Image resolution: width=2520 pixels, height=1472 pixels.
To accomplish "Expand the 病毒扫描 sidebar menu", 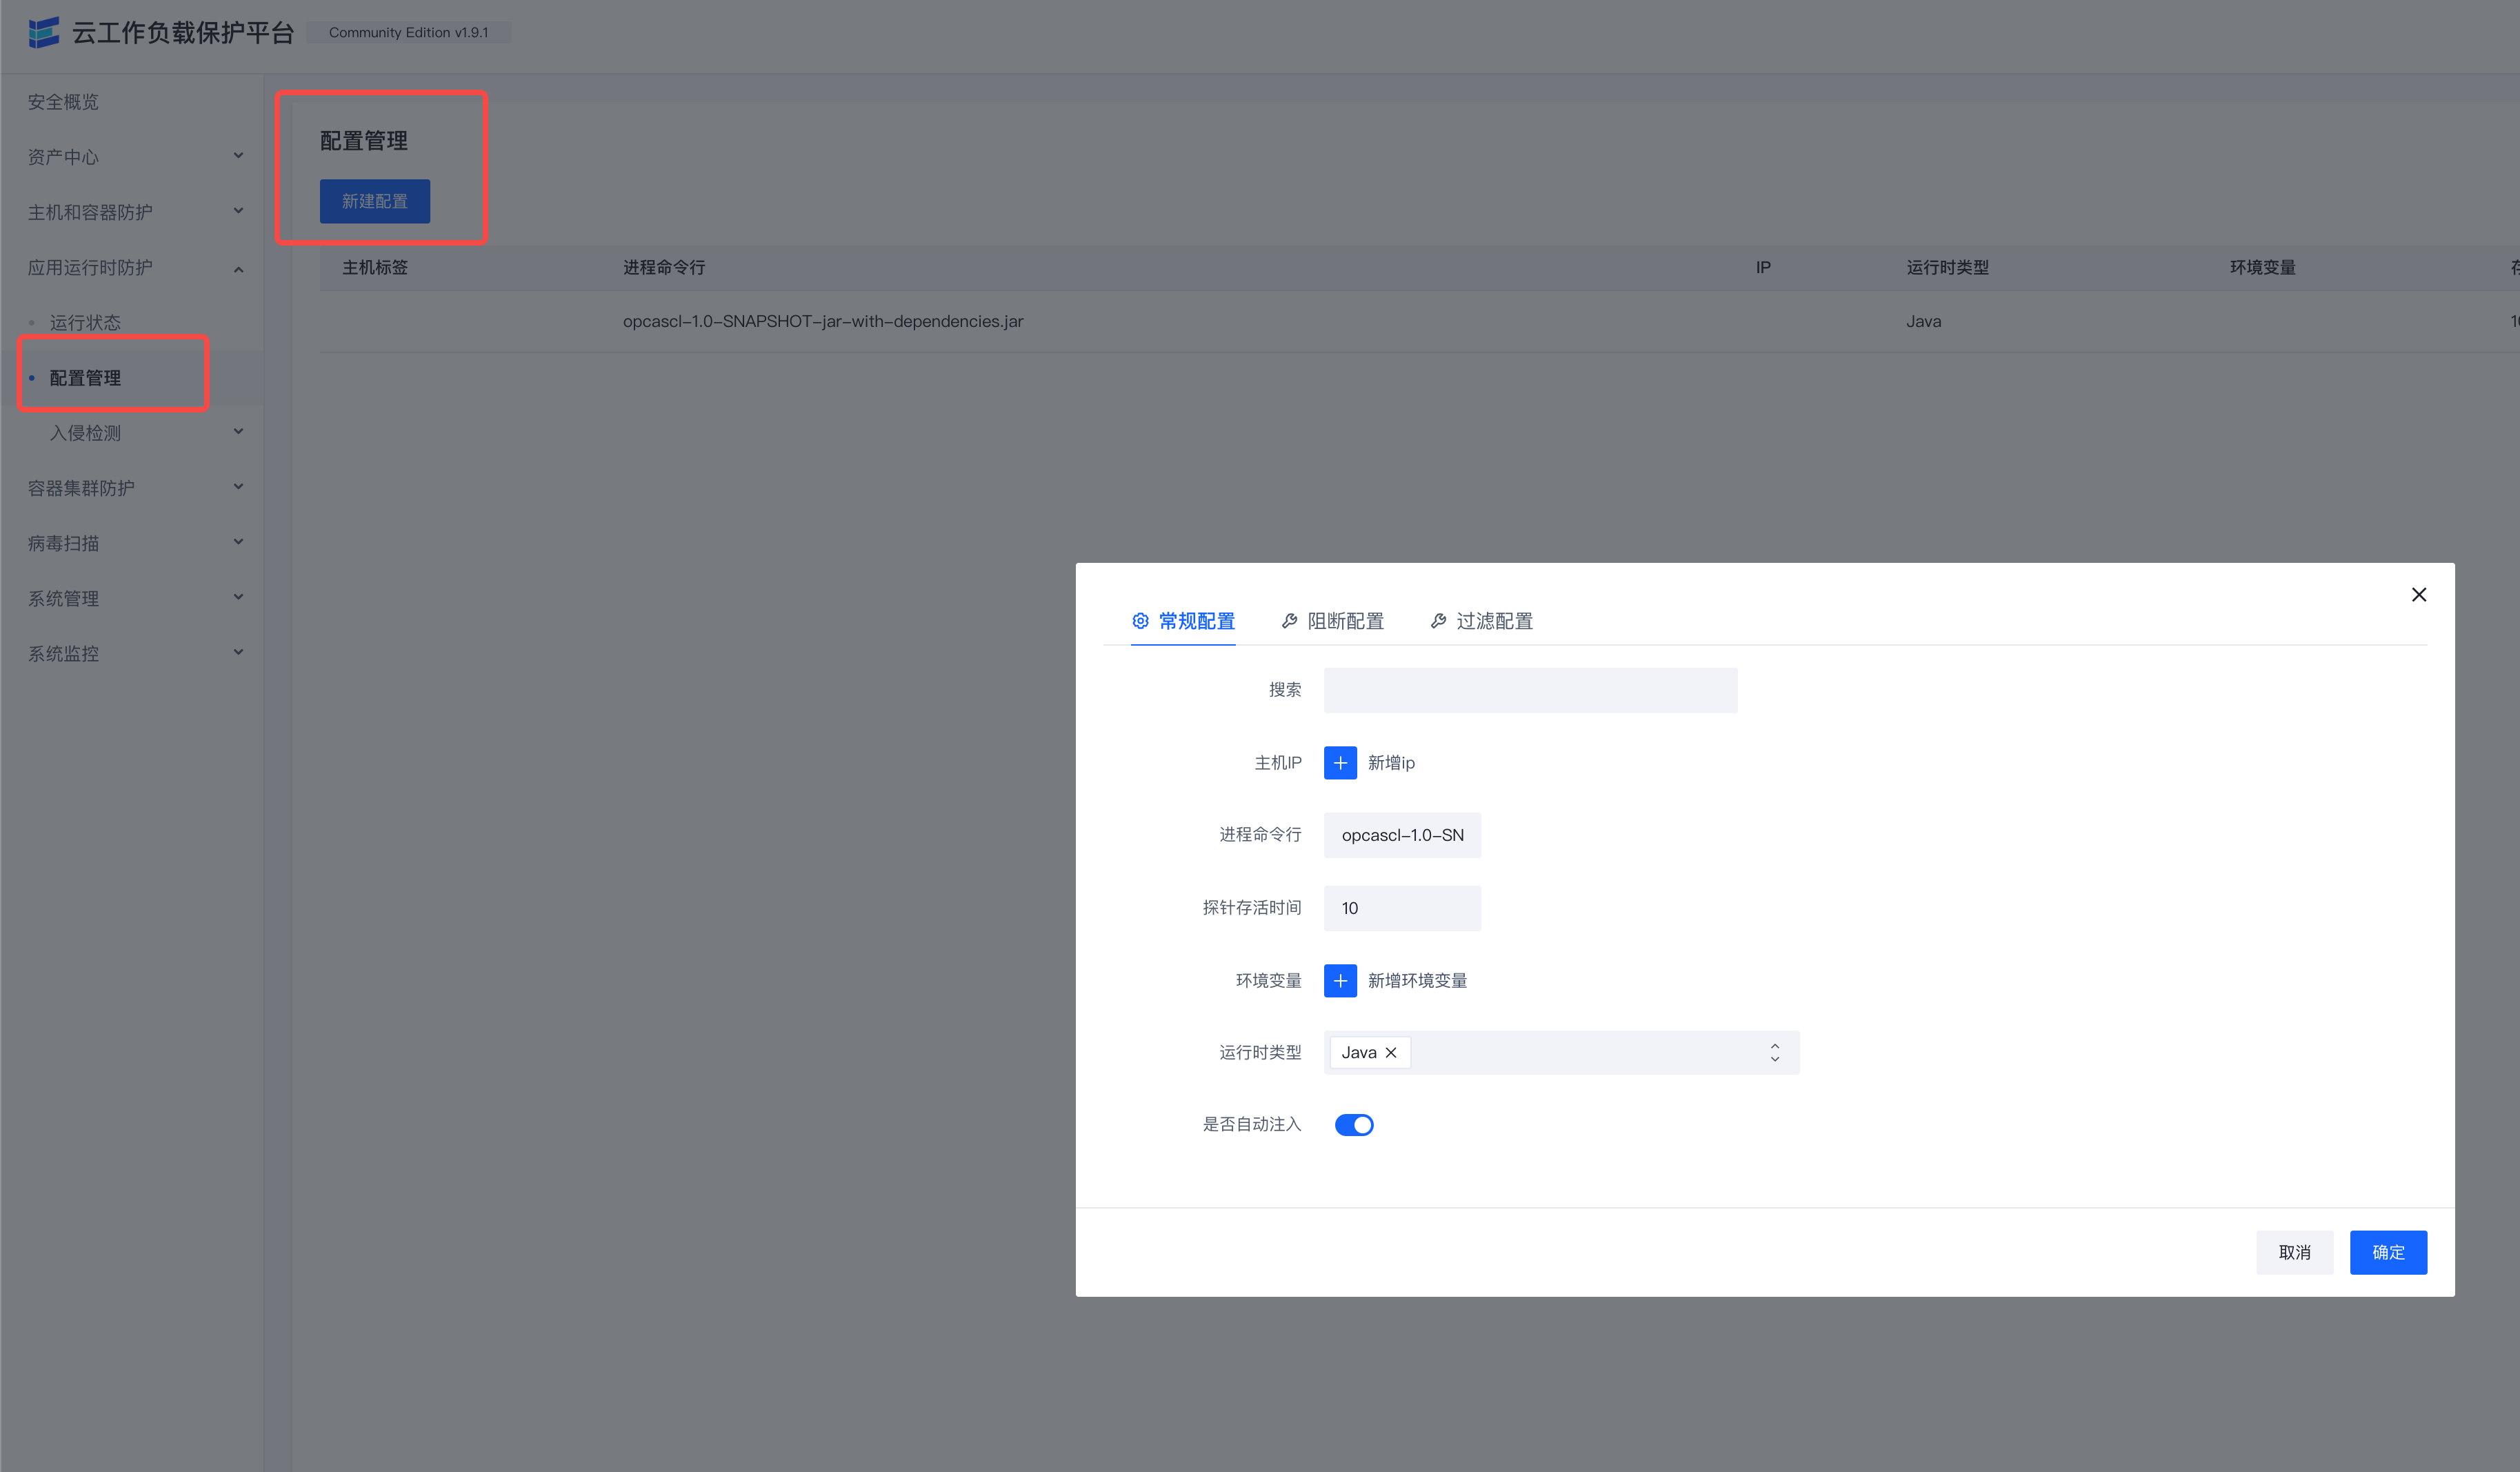I will click(x=132, y=543).
